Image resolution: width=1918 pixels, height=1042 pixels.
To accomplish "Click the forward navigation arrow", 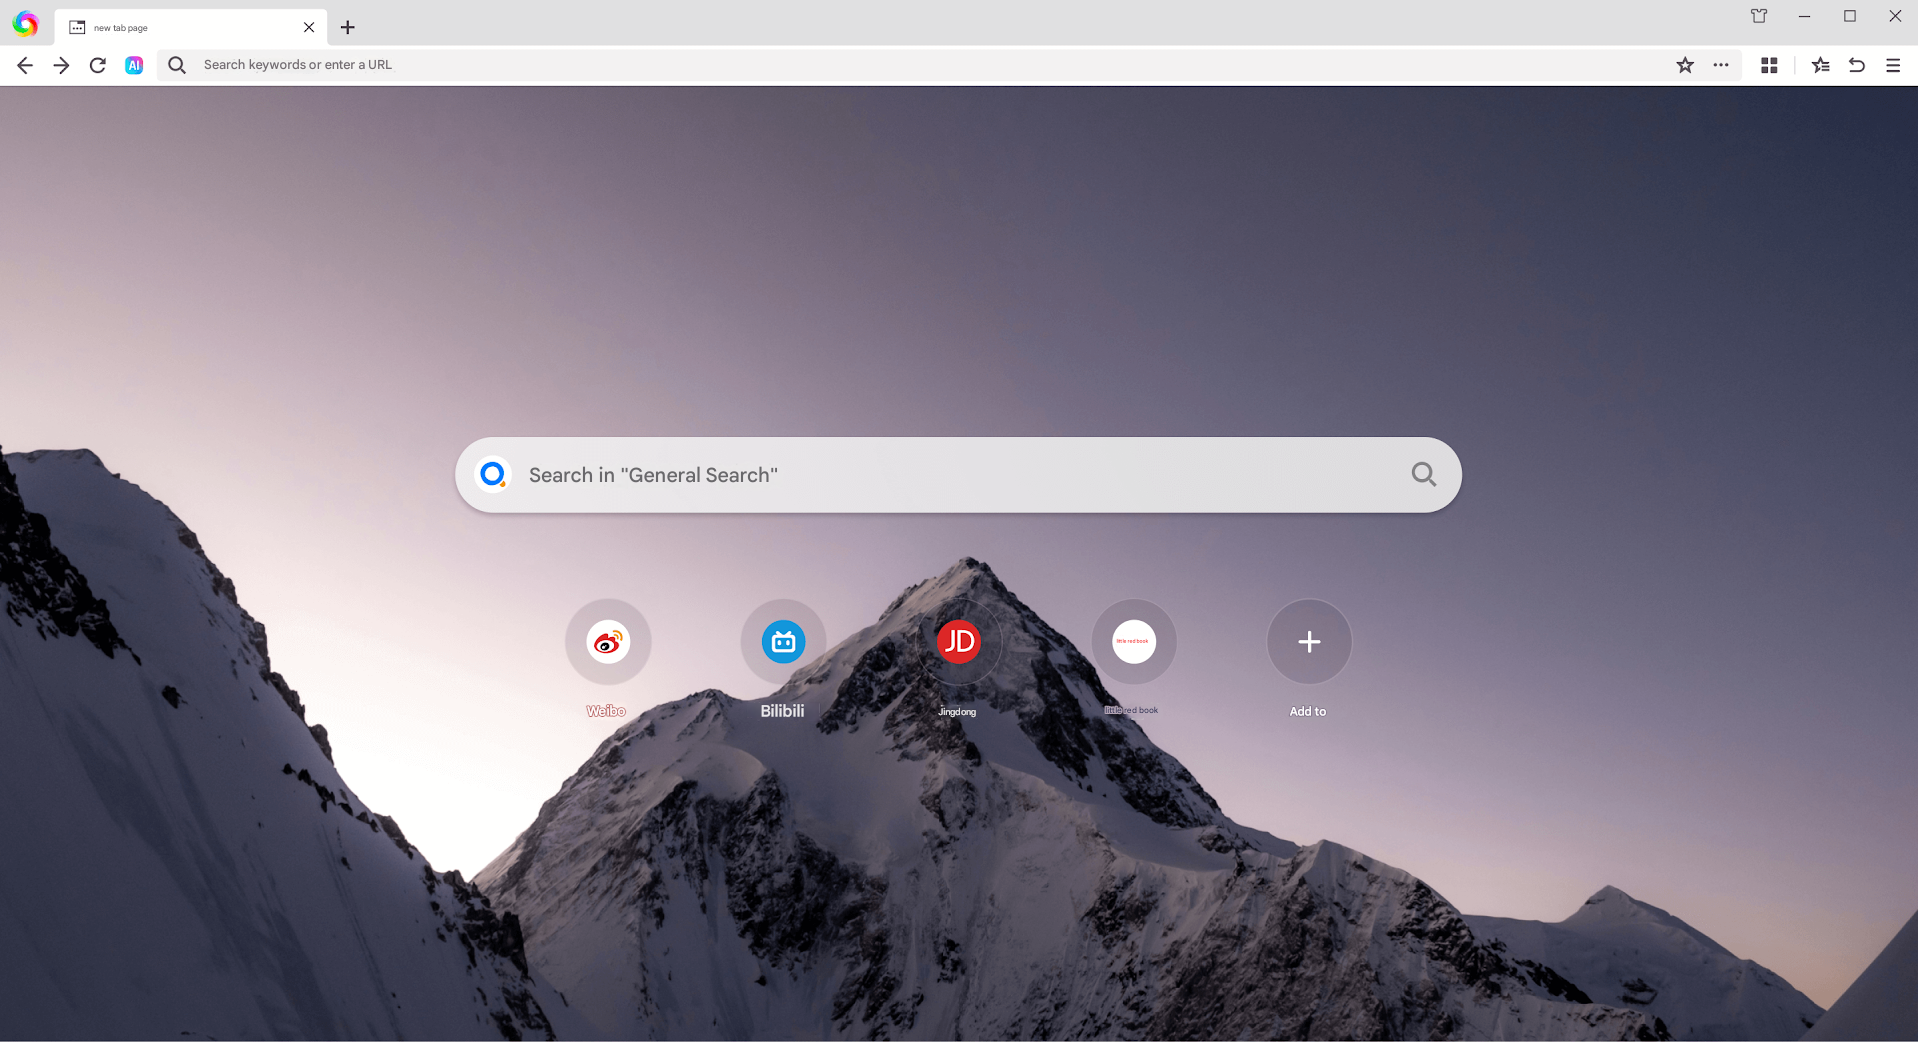I will click(x=61, y=65).
